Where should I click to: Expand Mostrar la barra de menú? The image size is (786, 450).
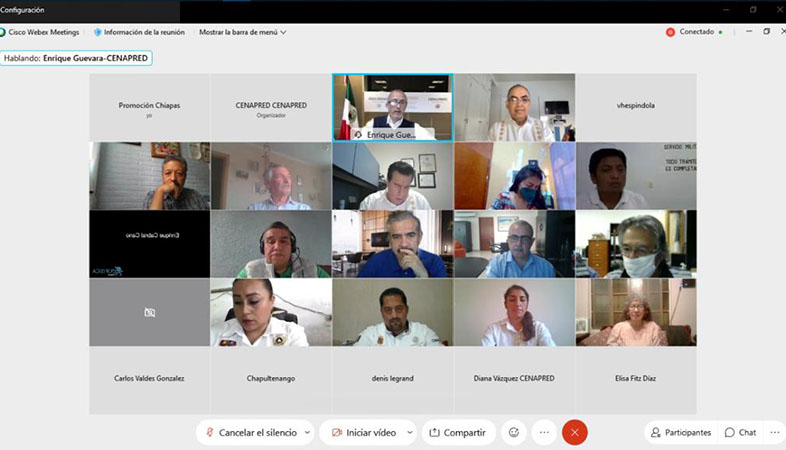click(x=243, y=32)
